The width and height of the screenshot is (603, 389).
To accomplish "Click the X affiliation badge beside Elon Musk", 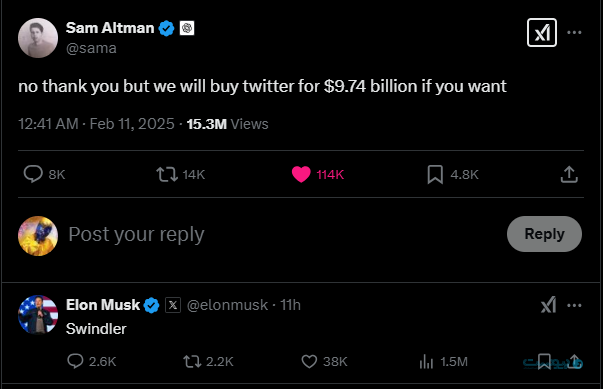I will (173, 305).
